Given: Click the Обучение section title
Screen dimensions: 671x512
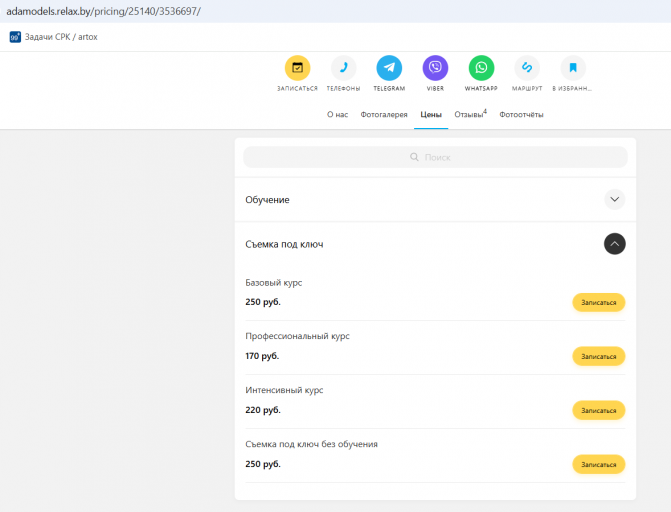Looking at the screenshot, I should tap(267, 200).
